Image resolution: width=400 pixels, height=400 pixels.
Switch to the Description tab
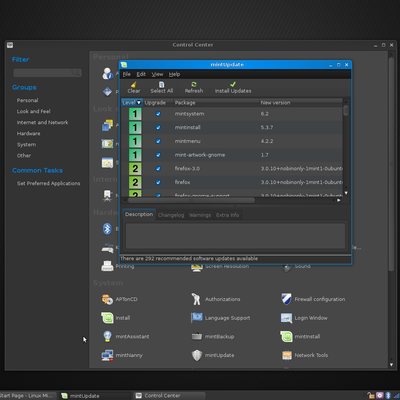click(x=139, y=214)
